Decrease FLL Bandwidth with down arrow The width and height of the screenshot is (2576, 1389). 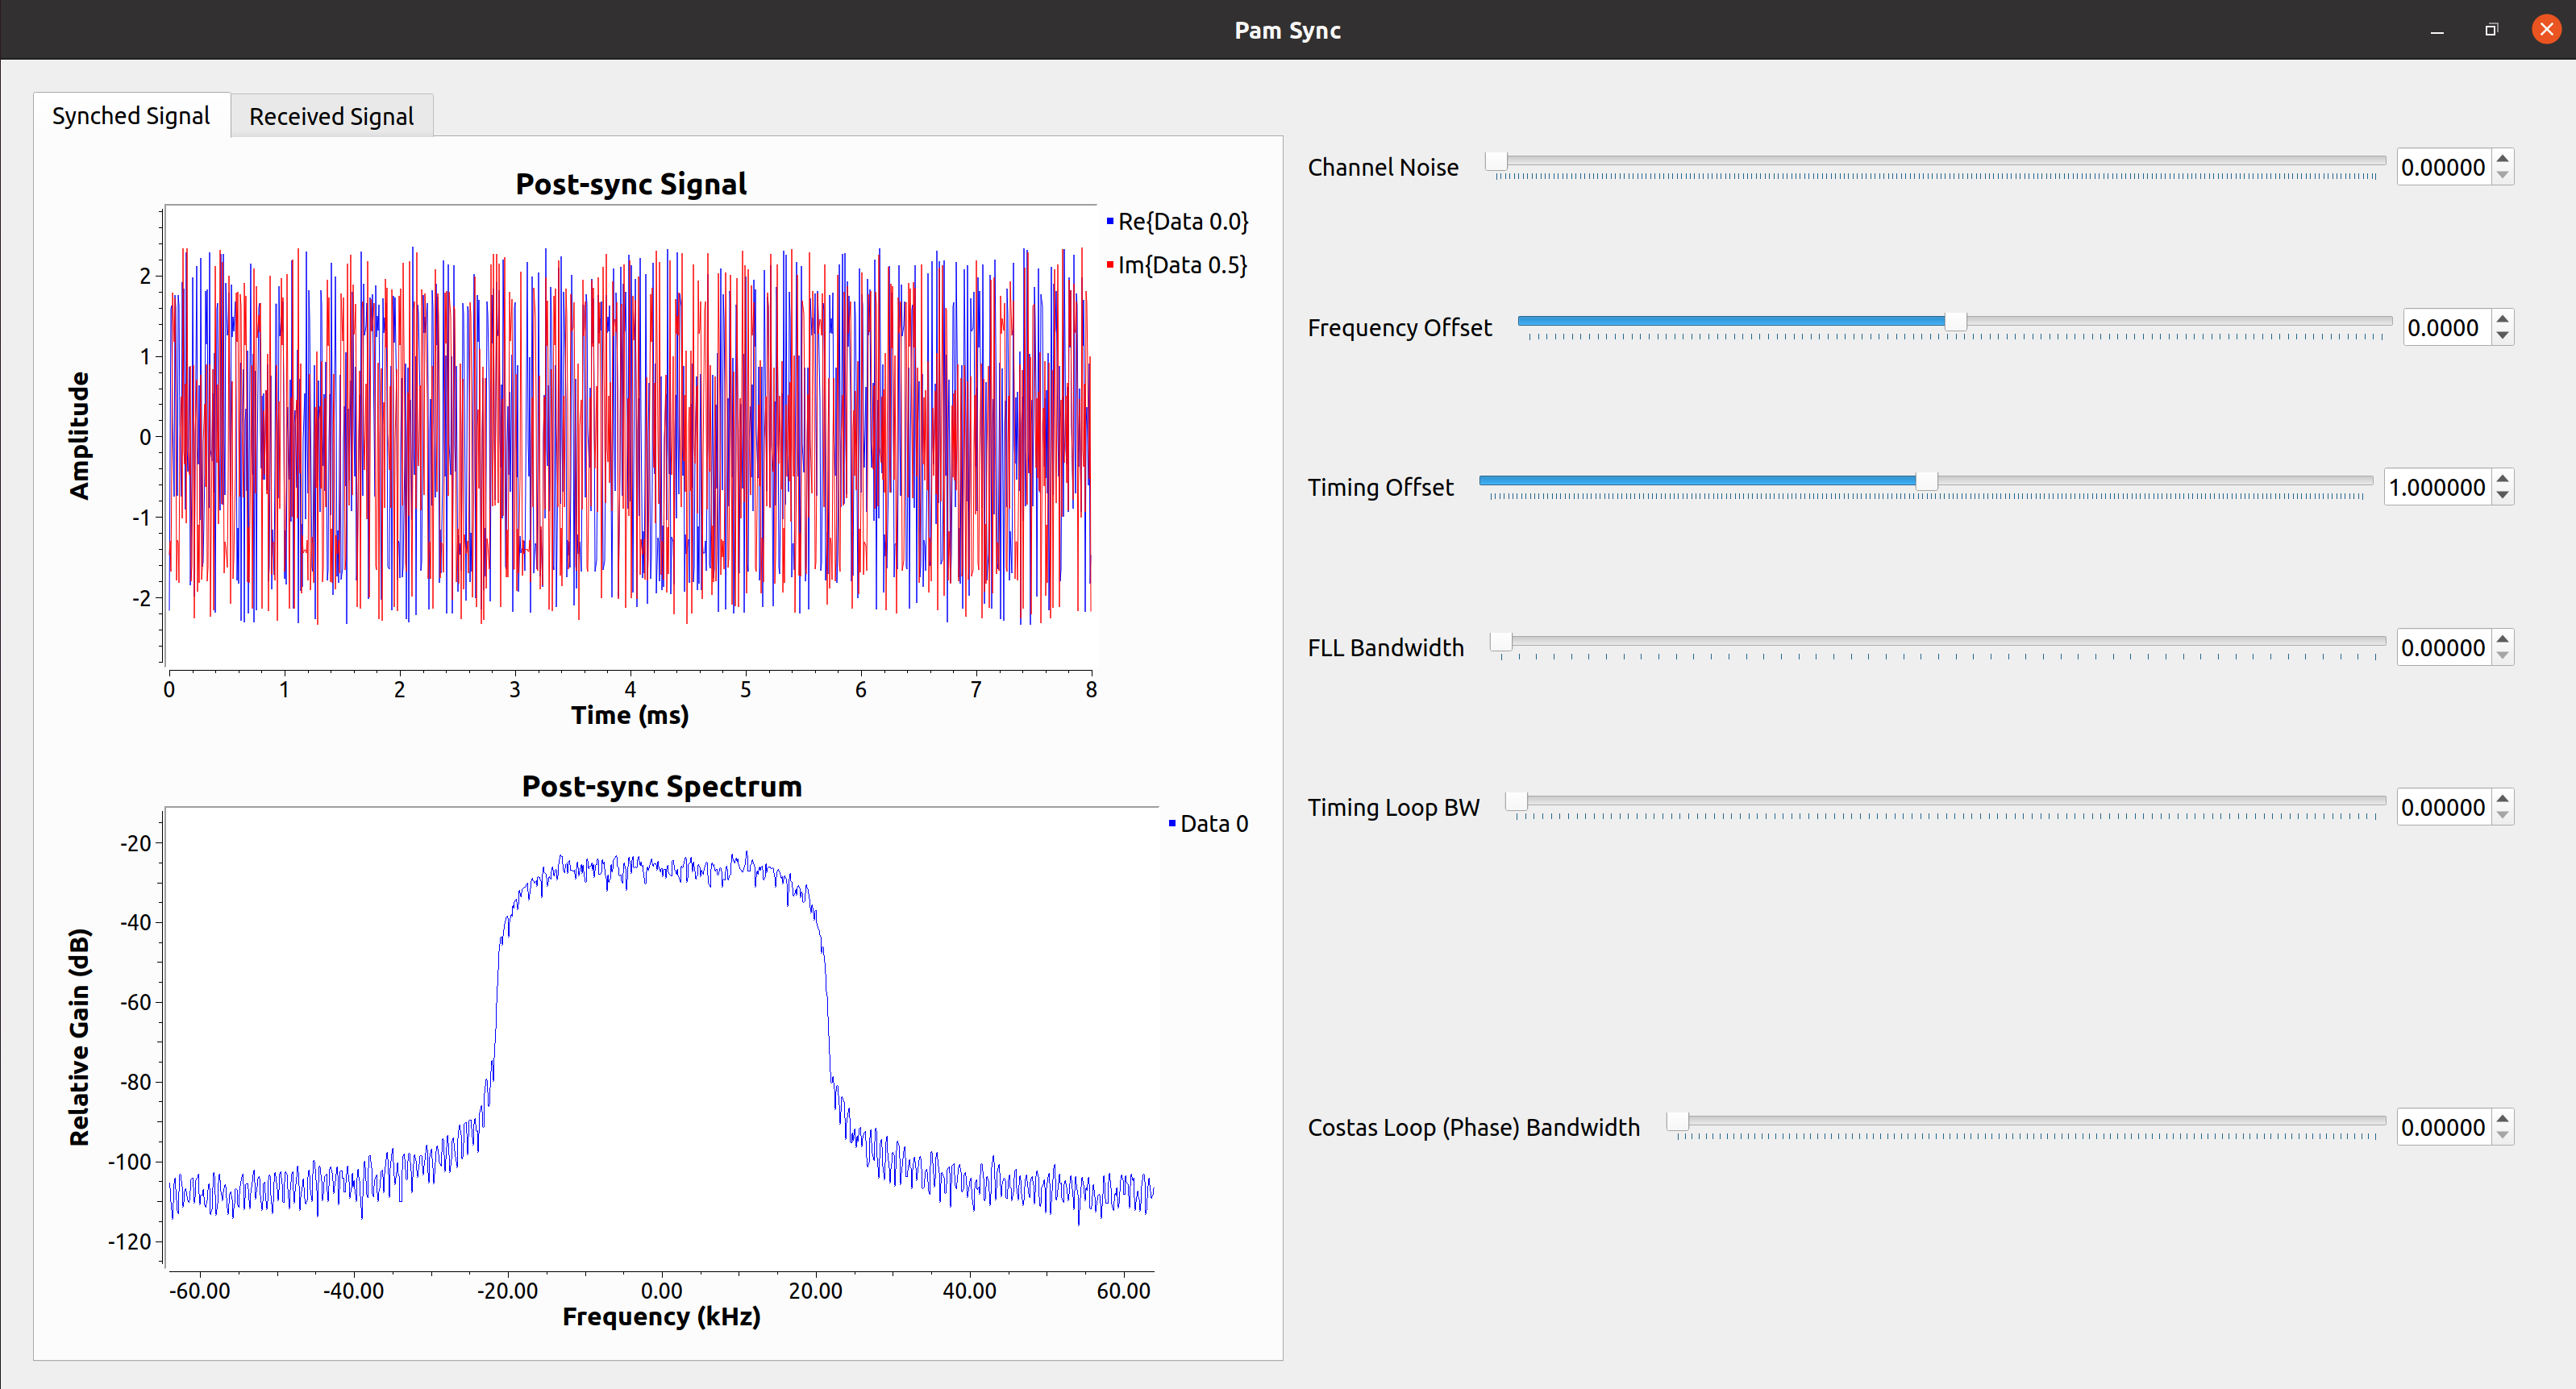tap(2502, 656)
